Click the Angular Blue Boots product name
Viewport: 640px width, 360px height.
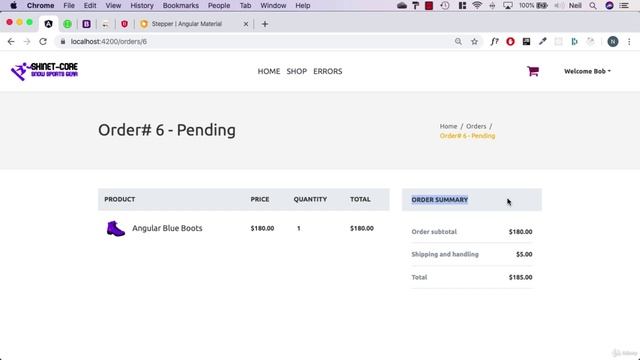click(x=167, y=228)
